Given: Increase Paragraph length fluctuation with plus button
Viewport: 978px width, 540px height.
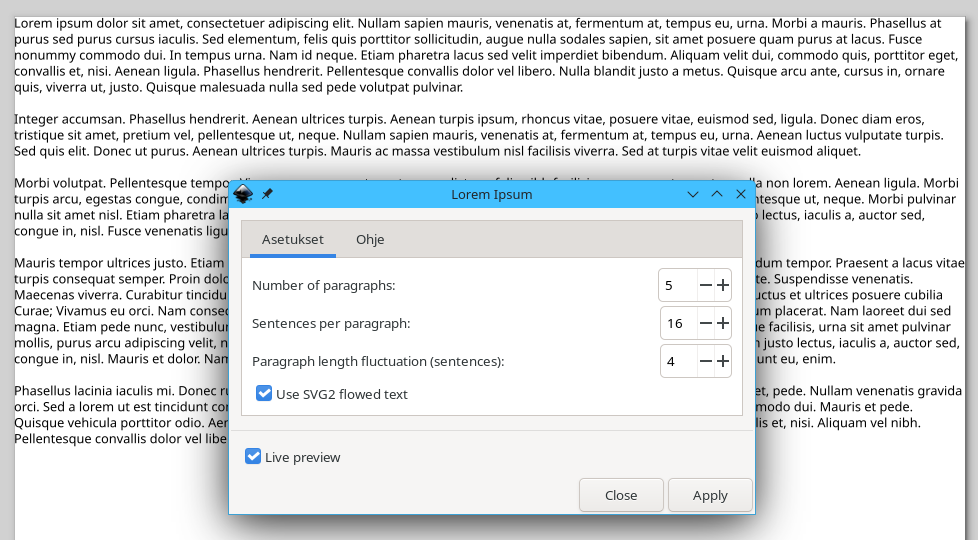Looking at the screenshot, I should (723, 361).
